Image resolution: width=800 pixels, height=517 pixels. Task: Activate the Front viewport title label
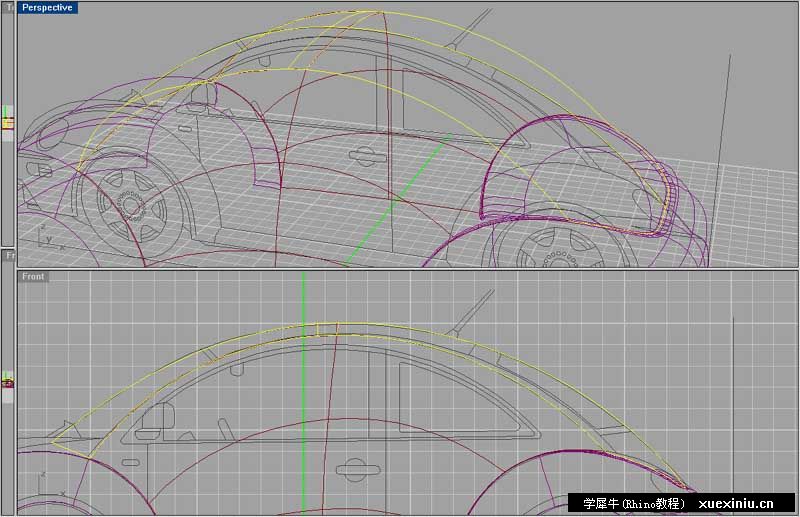point(33,277)
